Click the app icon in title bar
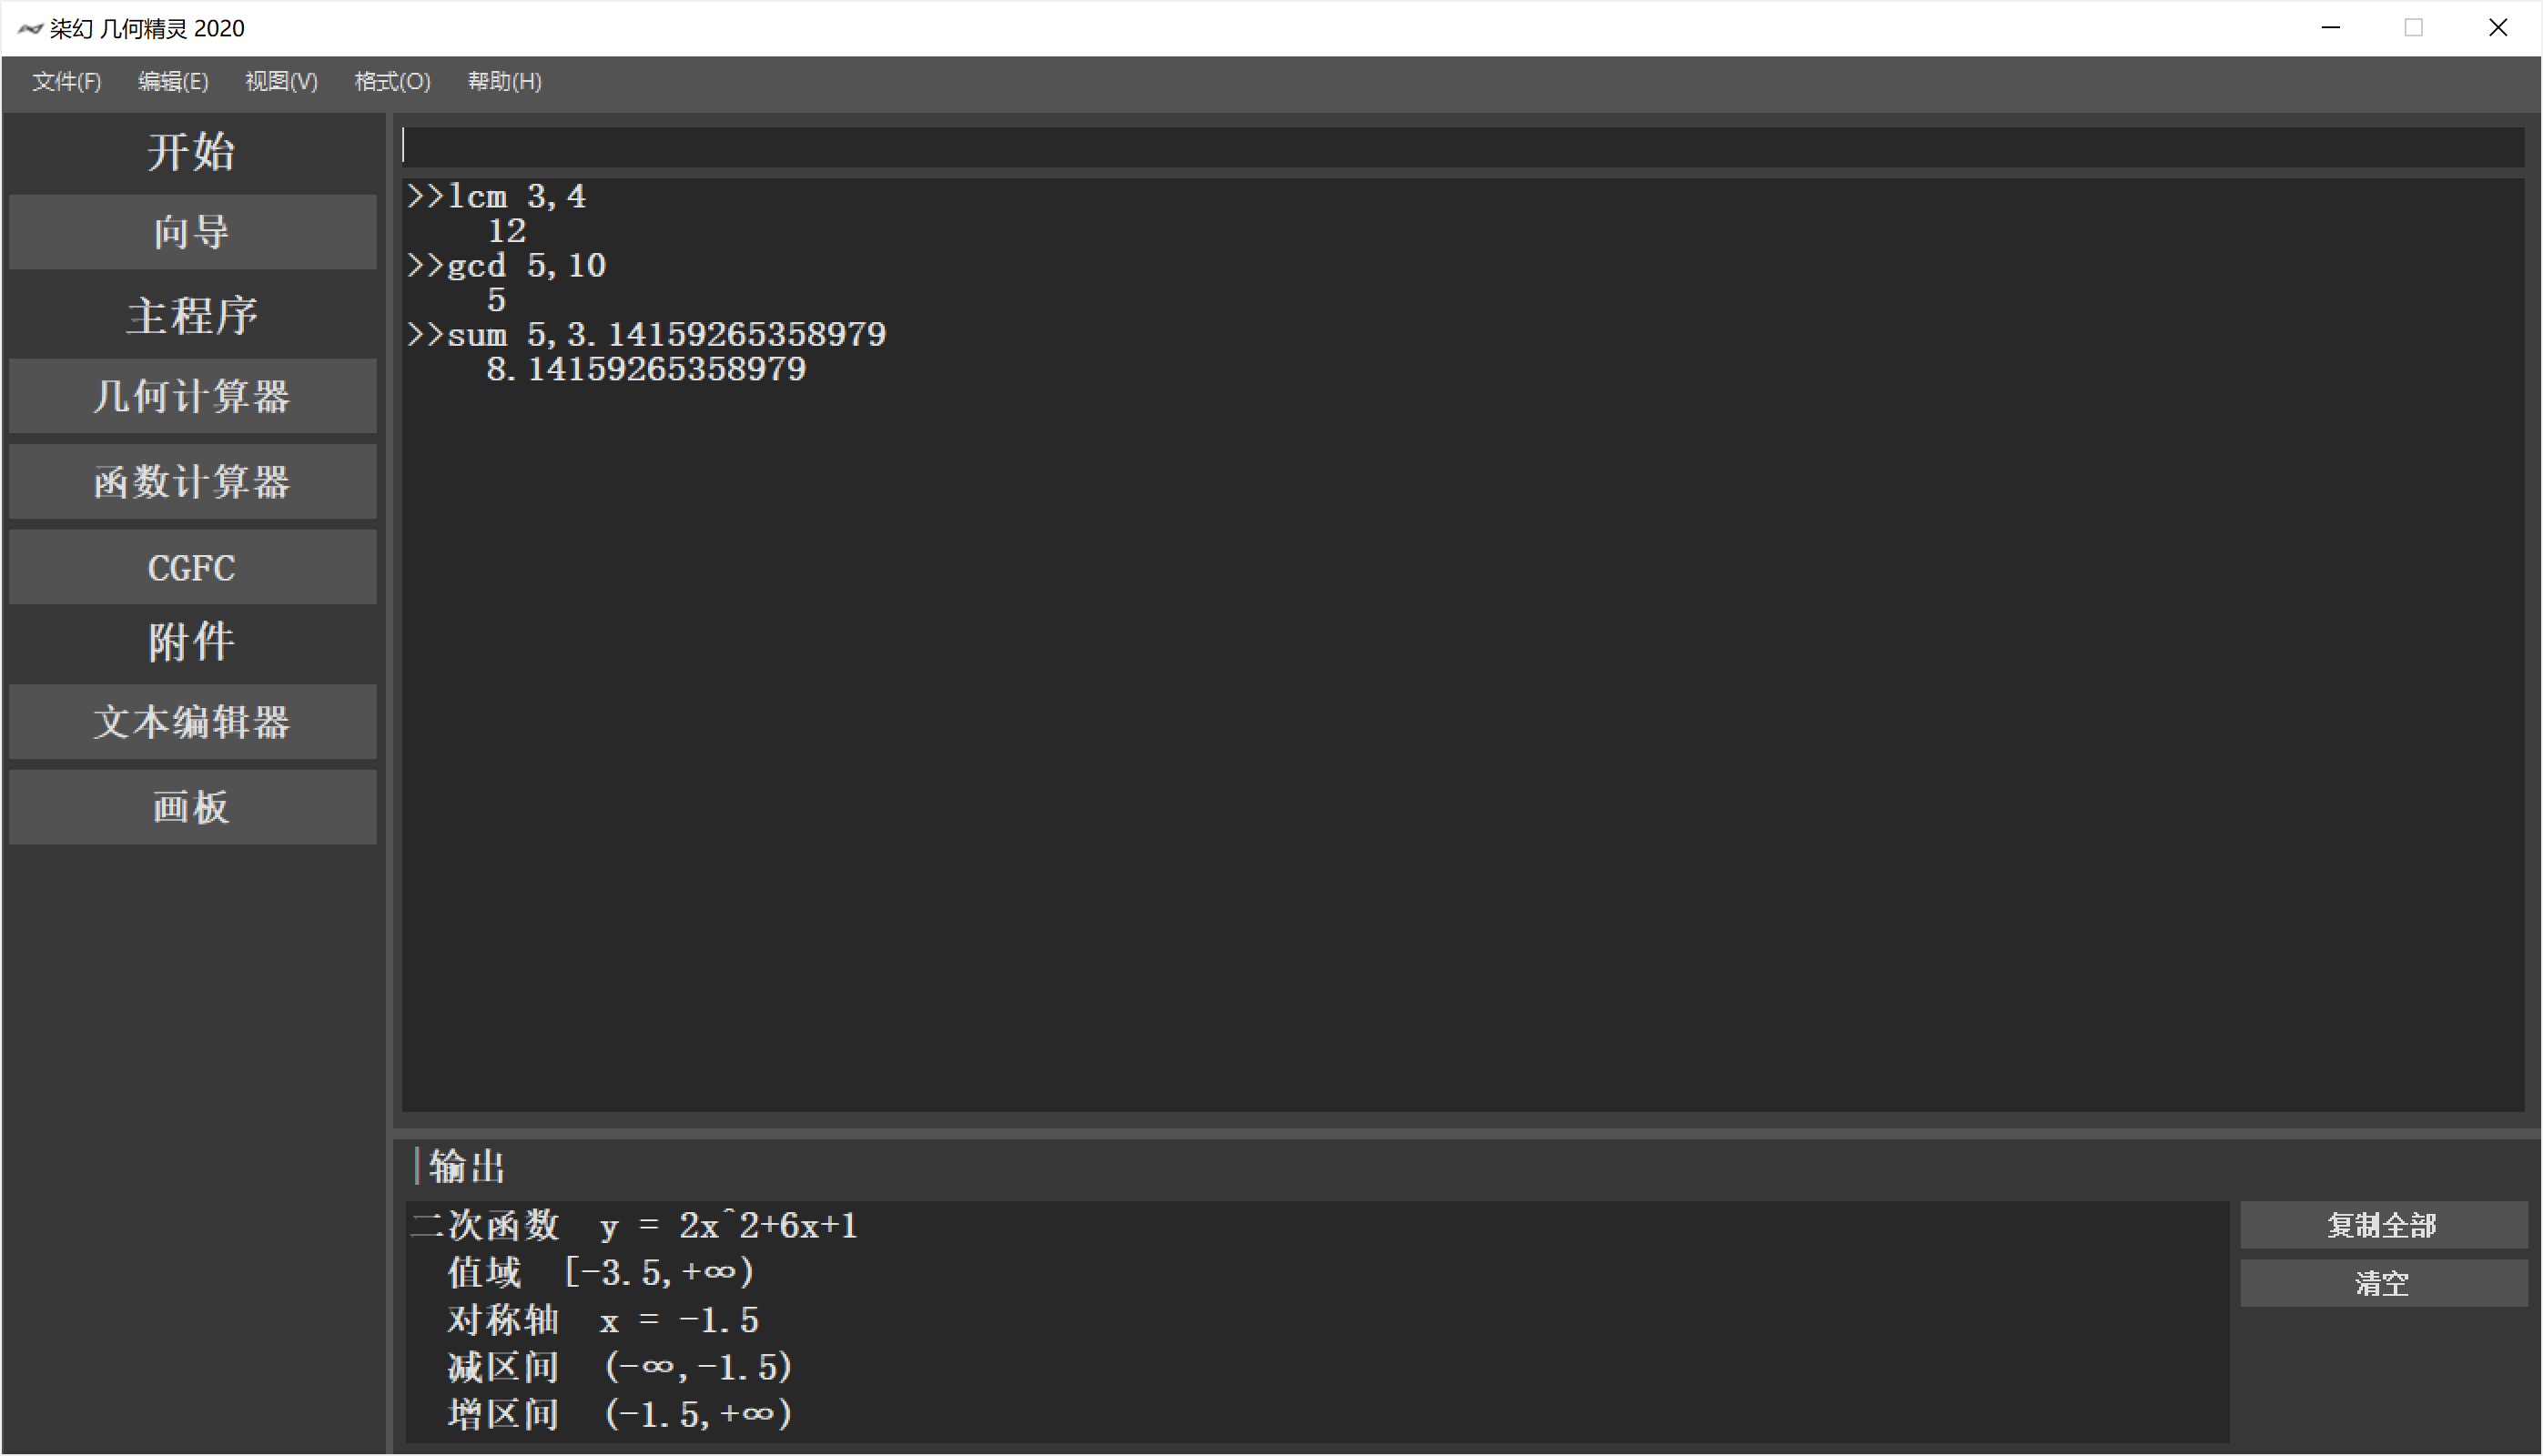This screenshot has width=2543, height=1456. coord(30,28)
